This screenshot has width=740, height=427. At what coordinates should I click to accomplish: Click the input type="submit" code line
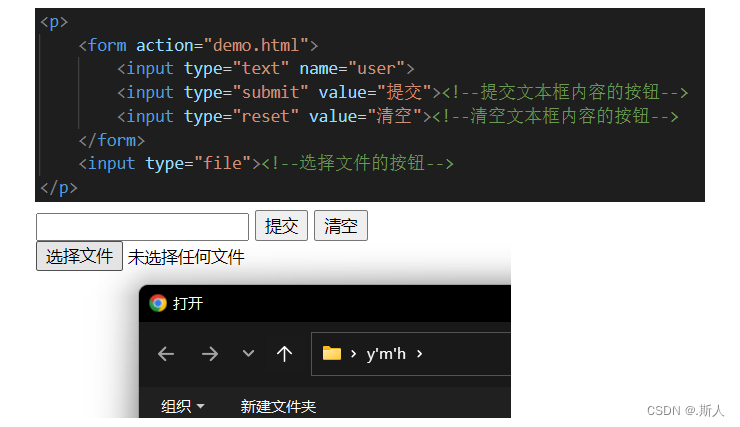(x=403, y=92)
